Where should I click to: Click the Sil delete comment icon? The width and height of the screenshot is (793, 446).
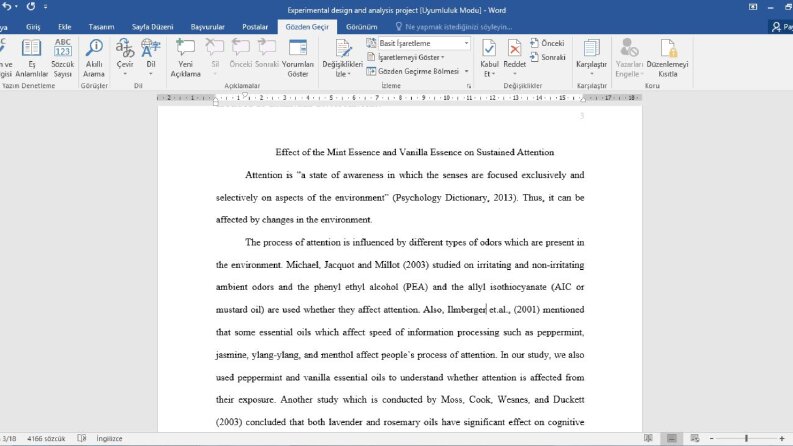215,48
